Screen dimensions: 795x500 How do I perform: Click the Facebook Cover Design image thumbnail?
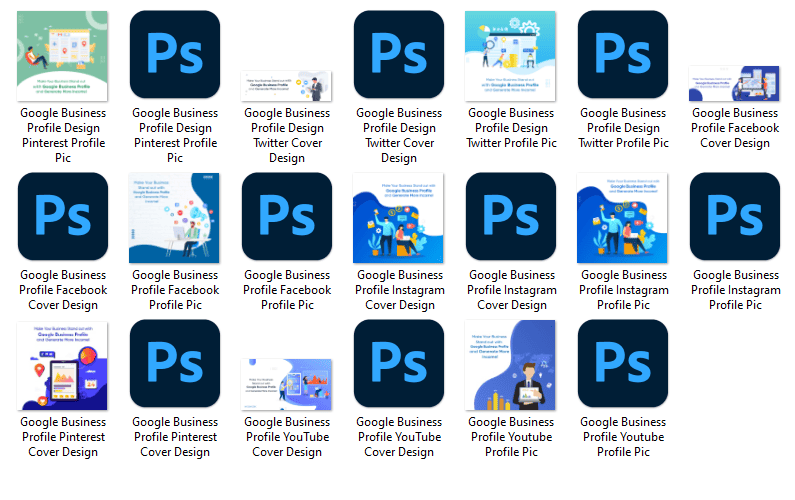coord(735,83)
